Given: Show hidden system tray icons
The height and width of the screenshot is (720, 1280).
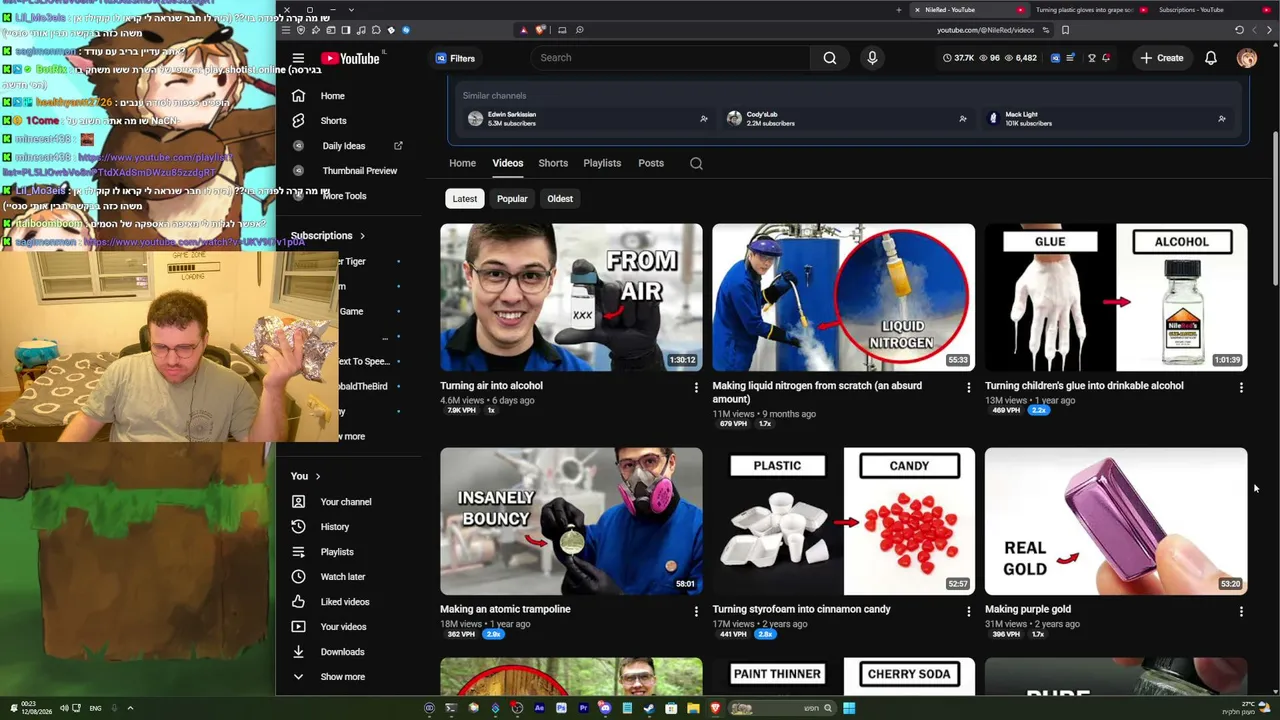Looking at the screenshot, I should [x=130, y=708].
